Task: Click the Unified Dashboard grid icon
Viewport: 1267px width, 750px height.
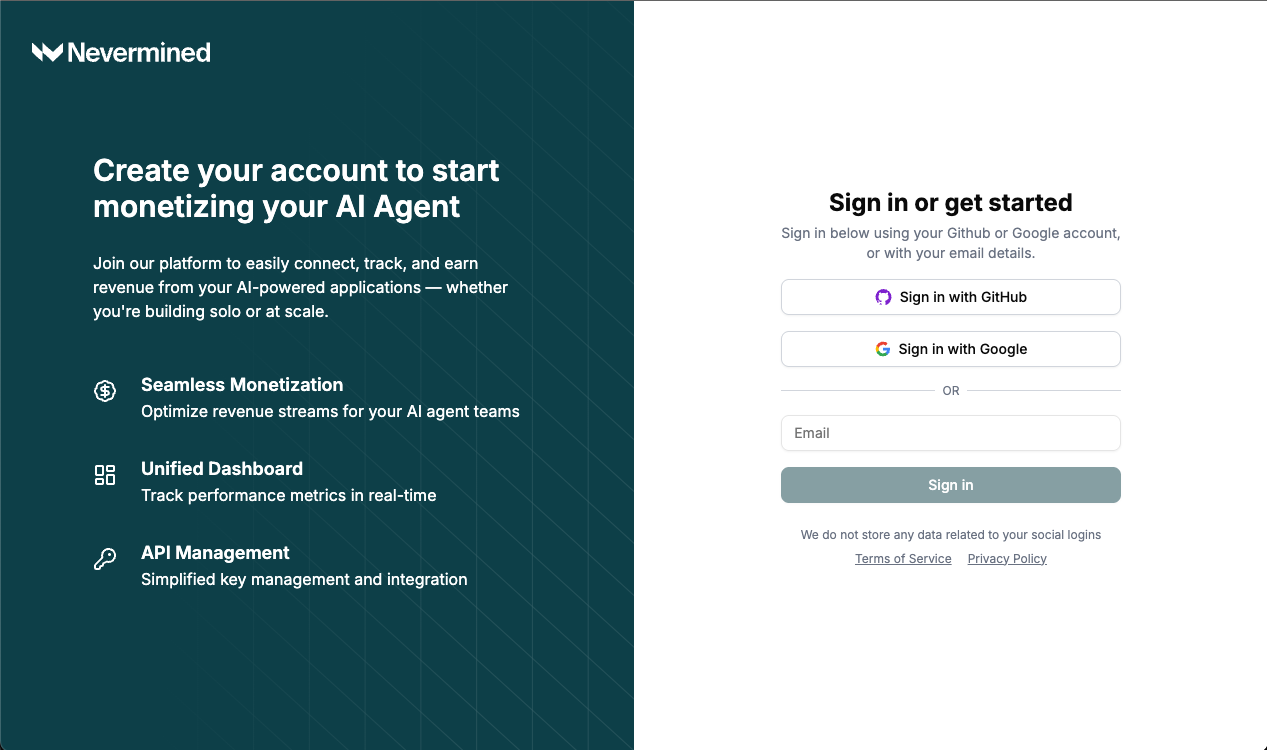Action: pos(105,475)
